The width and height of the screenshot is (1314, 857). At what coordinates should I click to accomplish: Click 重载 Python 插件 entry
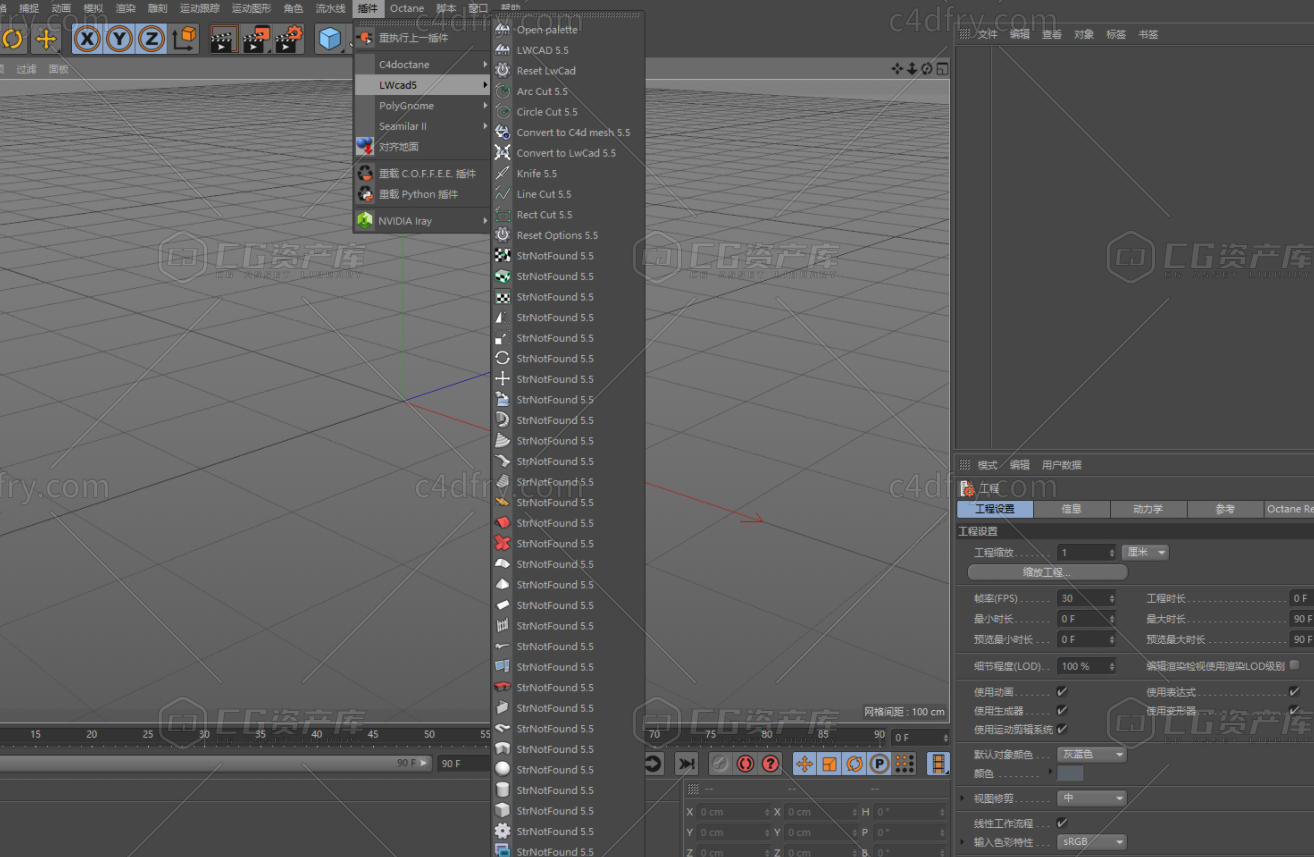tap(422, 194)
